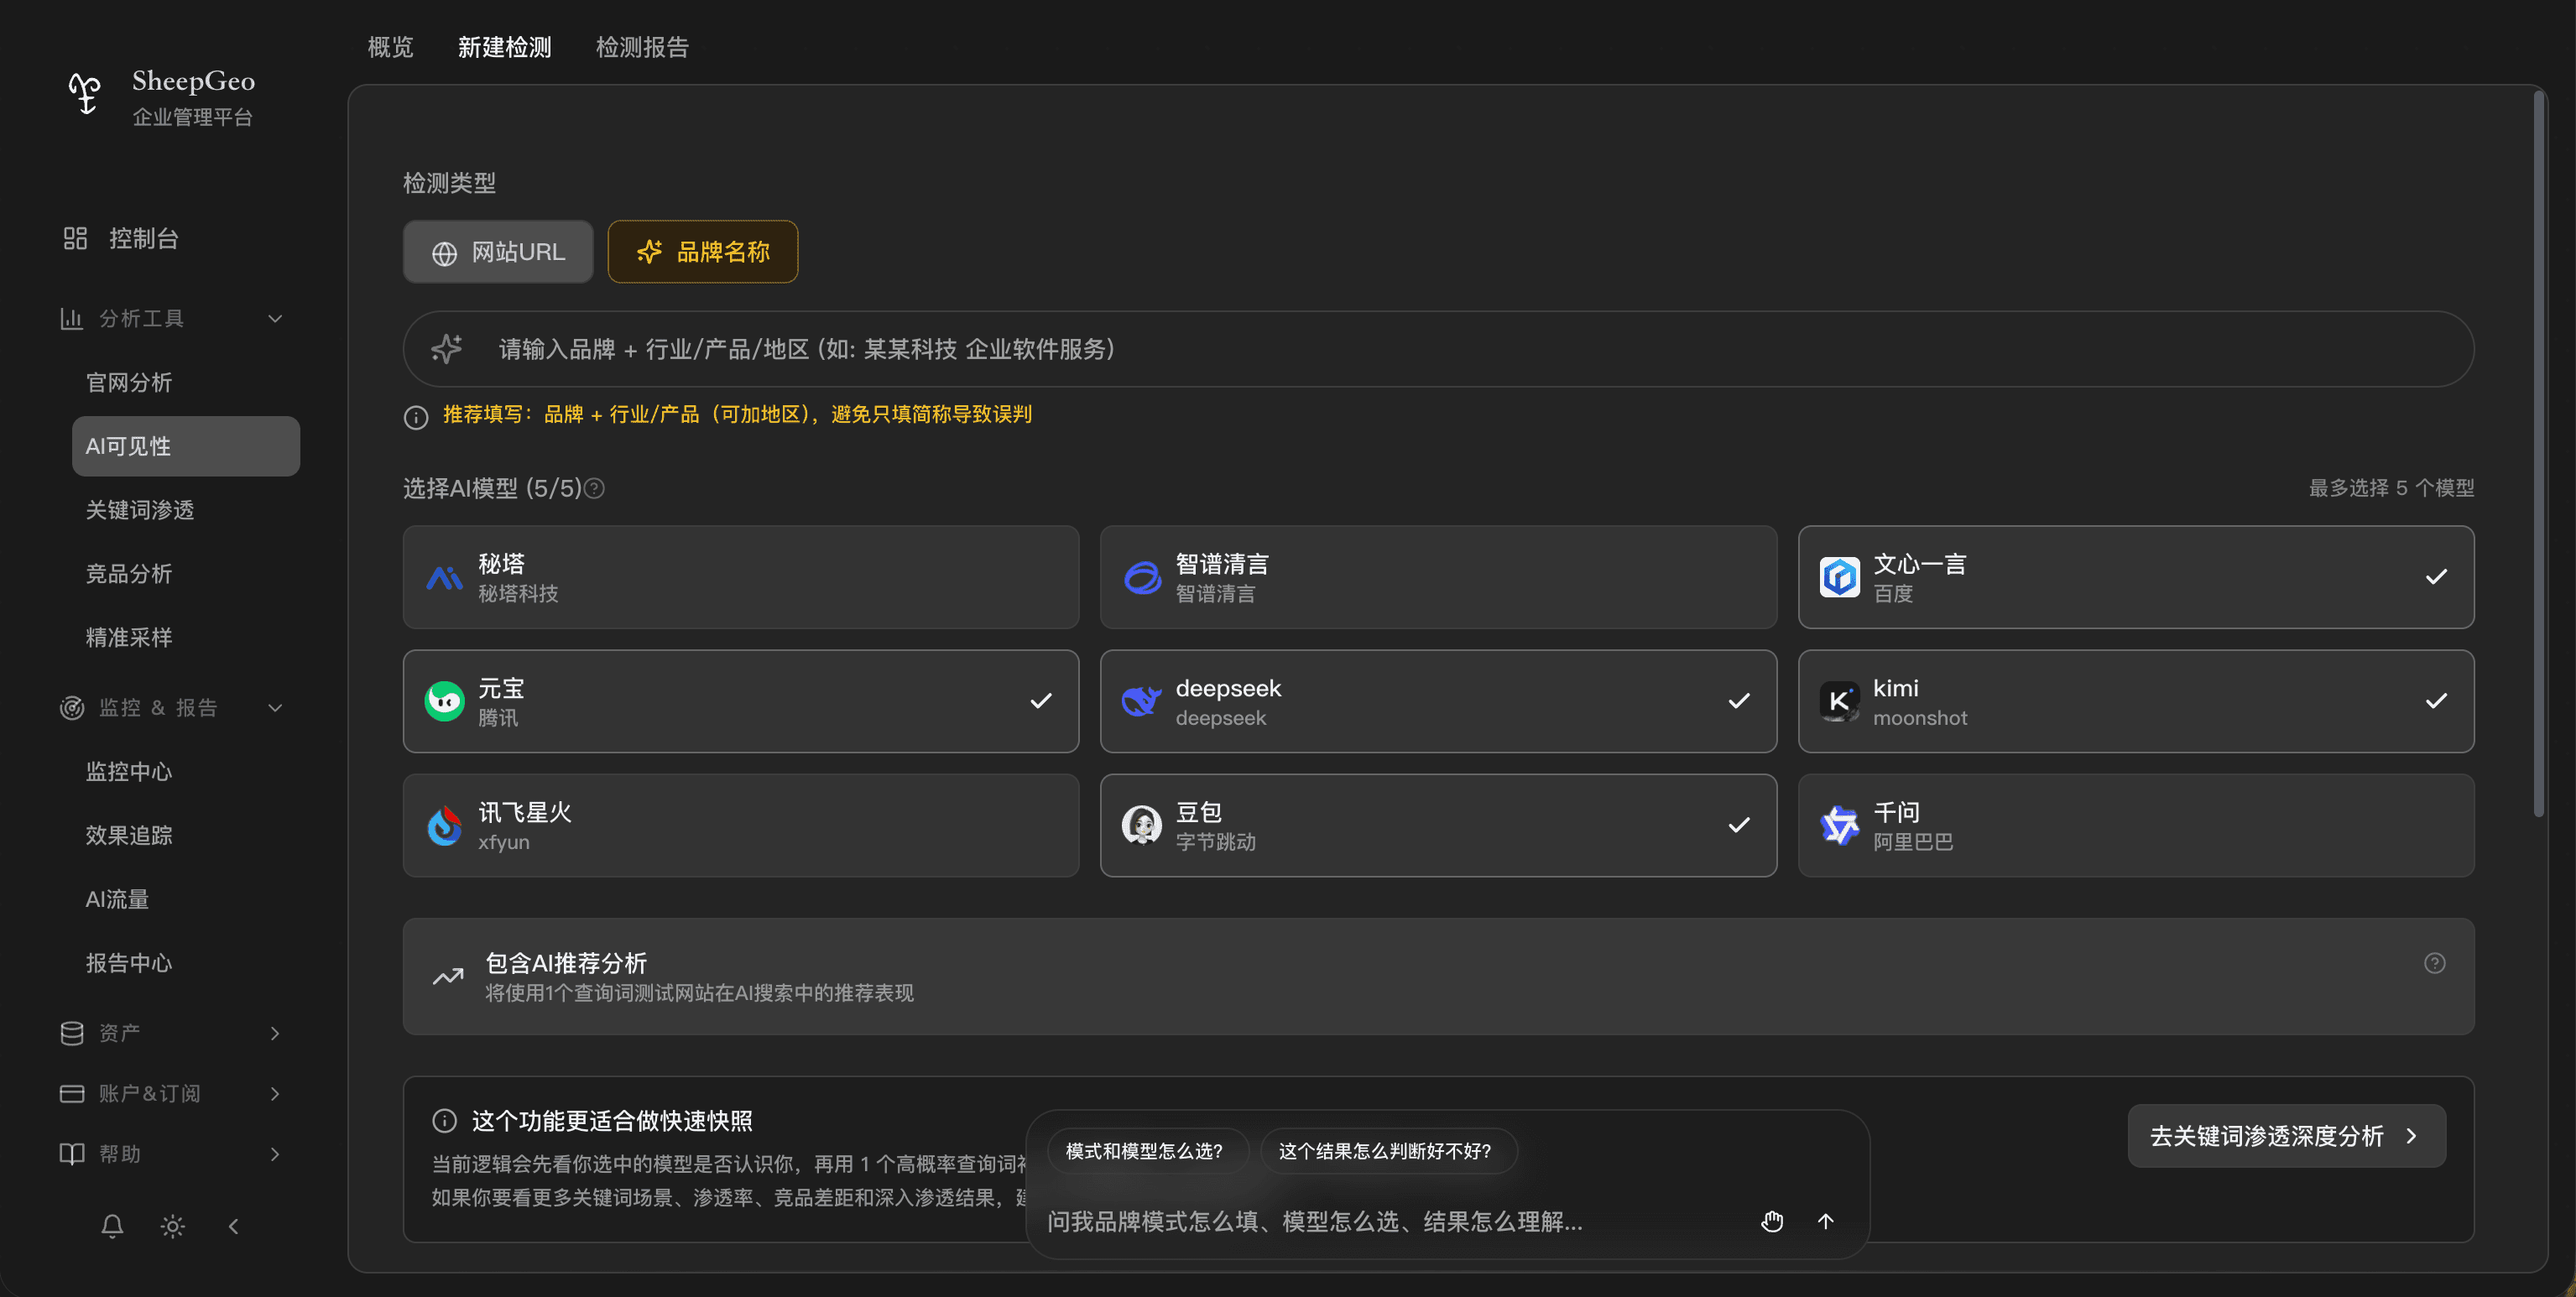Switch to the 概览 tab
The height and width of the screenshot is (1297, 2576).
pyautogui.click(x=390, y=47)
